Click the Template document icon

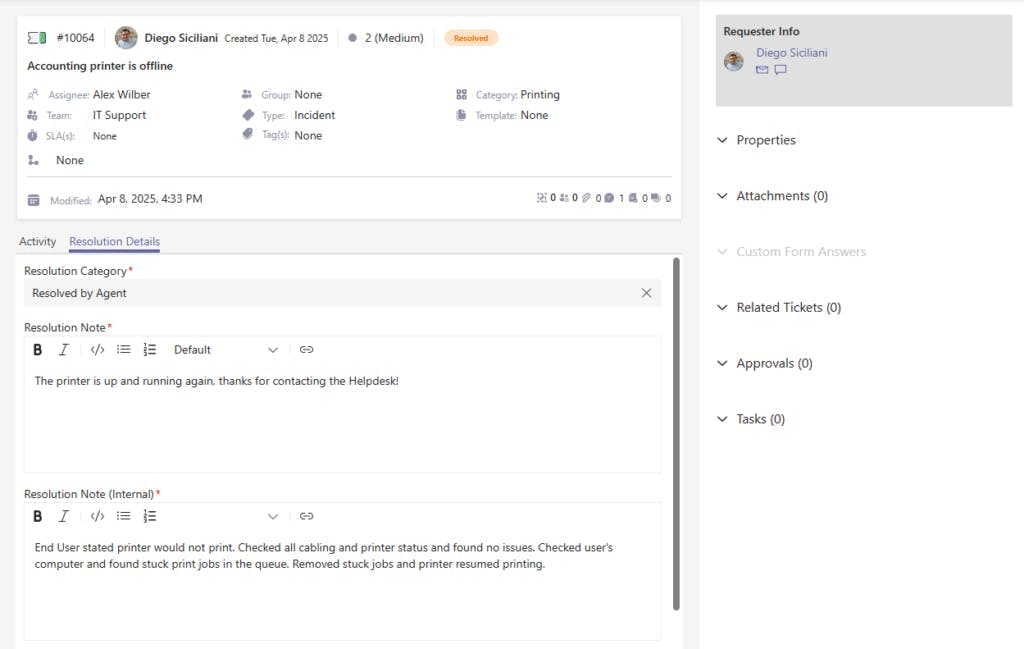point(461,115)
